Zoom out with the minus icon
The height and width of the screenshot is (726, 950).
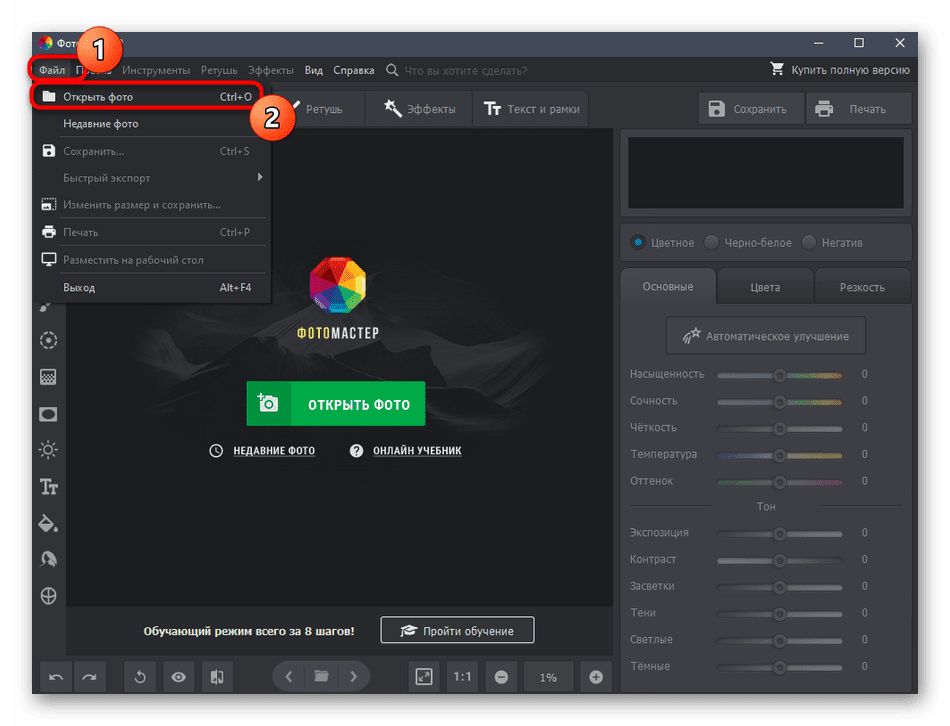pyautogui.click(x=501, y=677)
